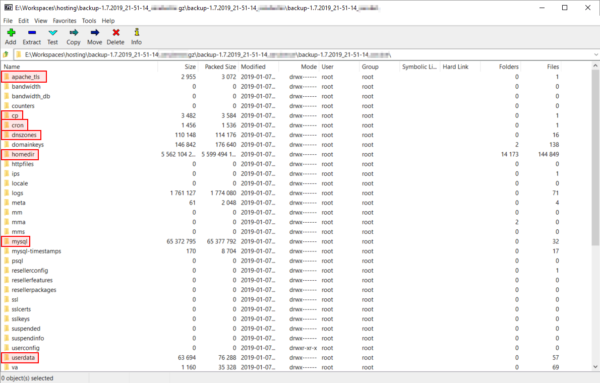Image resolution: width=600 pixels, height=383 pixels.
Task: Select the resellerfeatures folder name
Action: pyautogui.click(x=32, y=280)
